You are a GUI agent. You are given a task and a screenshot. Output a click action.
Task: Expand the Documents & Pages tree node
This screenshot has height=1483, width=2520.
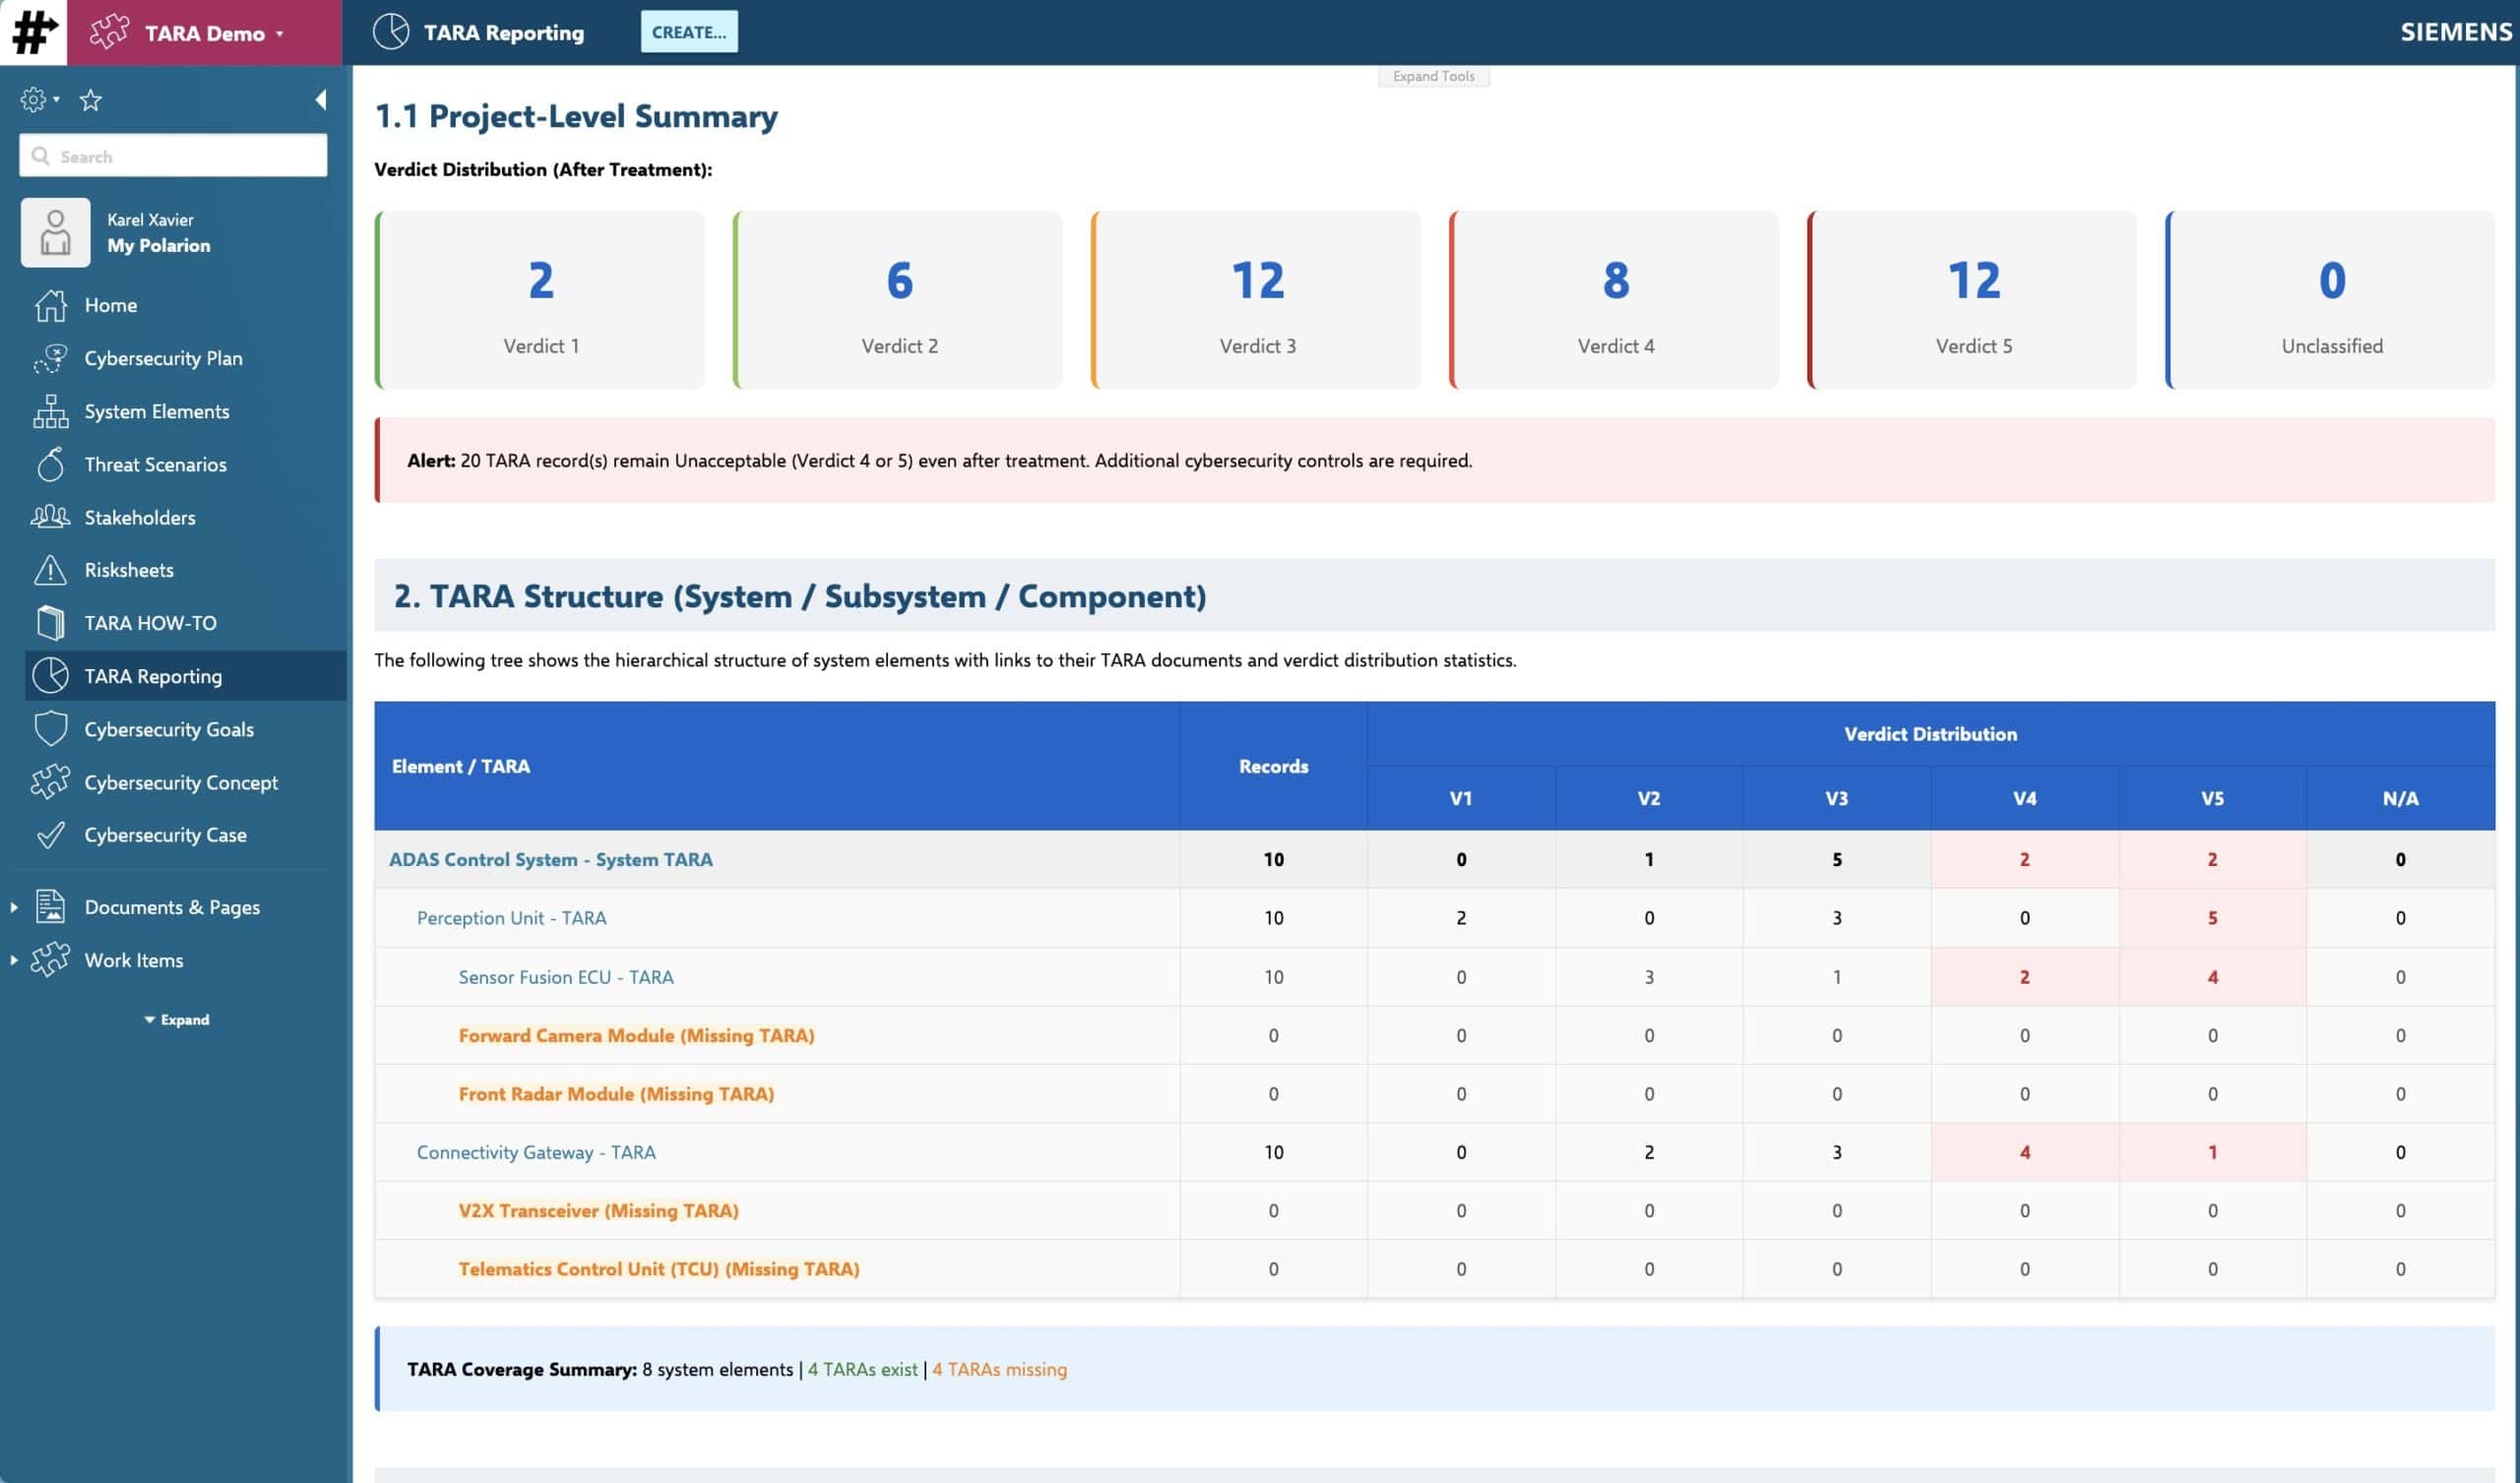click(x=14, y=907)
